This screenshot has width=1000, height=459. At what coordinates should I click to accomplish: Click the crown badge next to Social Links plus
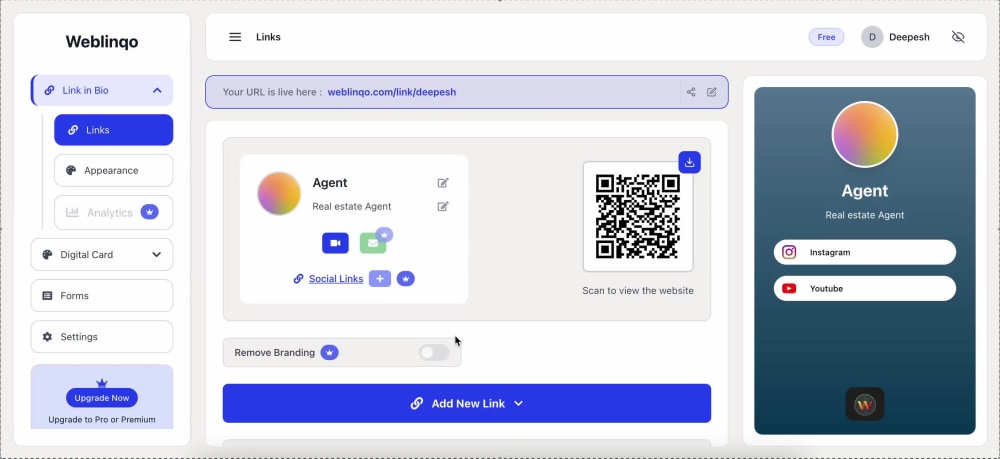(406, 279)
